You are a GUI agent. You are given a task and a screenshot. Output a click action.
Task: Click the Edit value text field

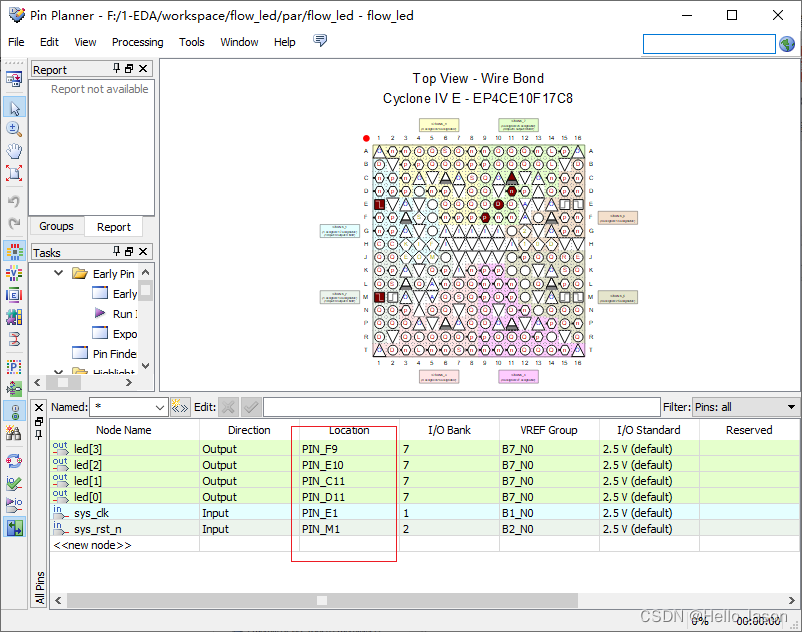461,408
